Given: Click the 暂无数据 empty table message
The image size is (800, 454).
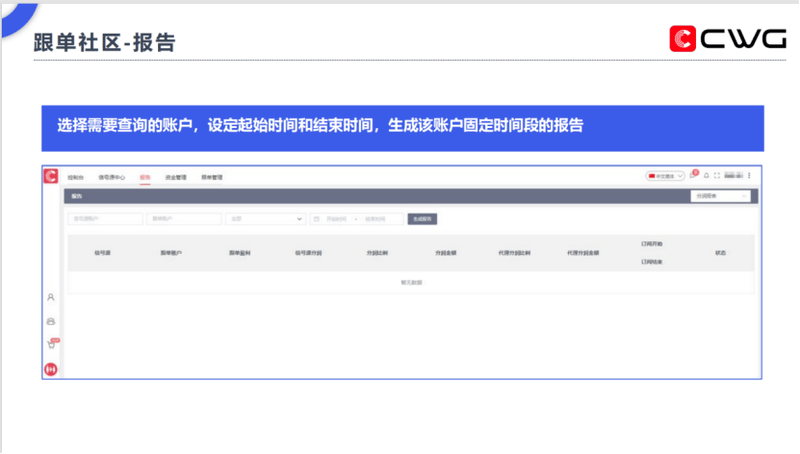Looking at the screenshot, I should tap(411, 283).
